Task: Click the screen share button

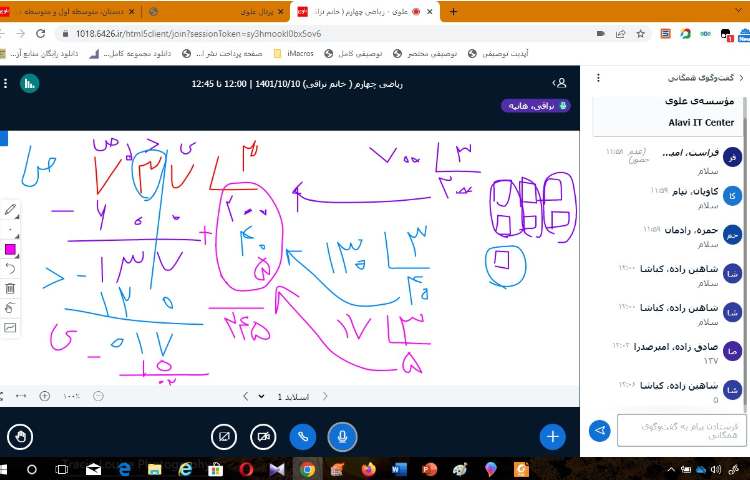Action: pos(224,436)
